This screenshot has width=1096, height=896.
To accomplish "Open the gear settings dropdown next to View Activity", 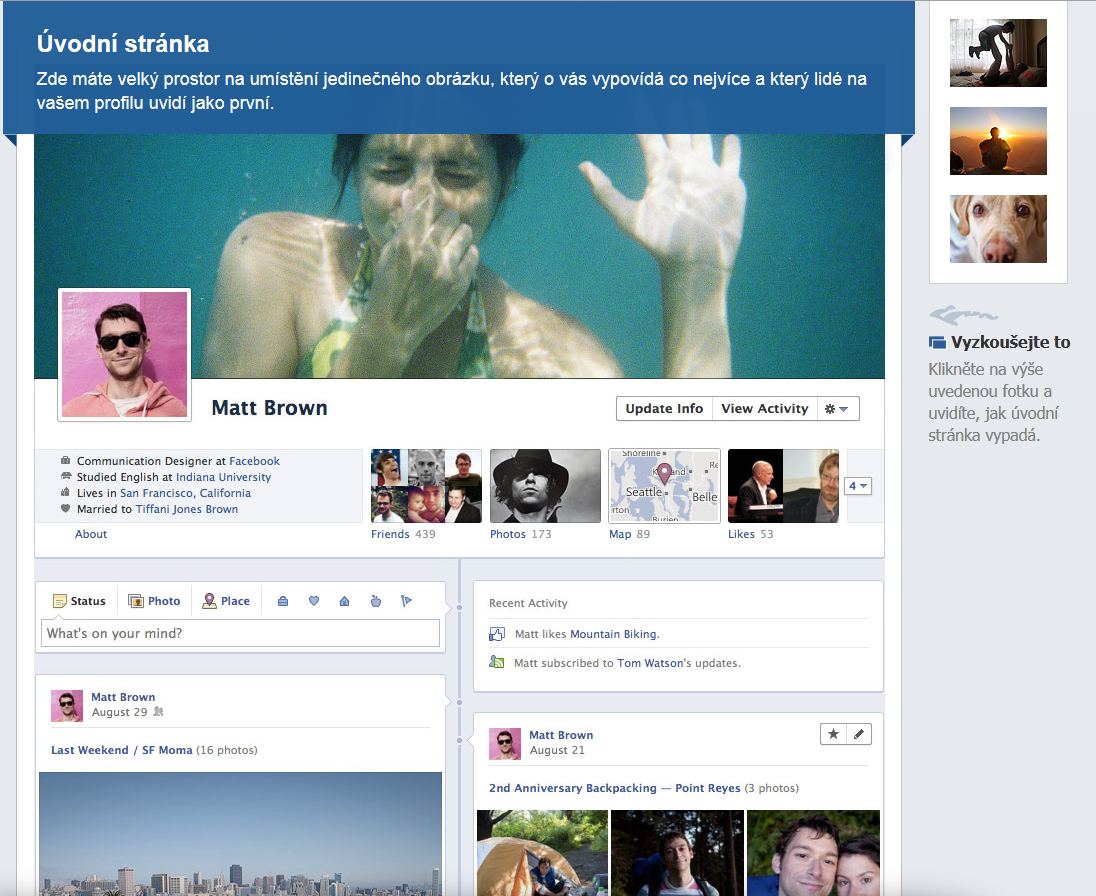I will pos(838,408).
